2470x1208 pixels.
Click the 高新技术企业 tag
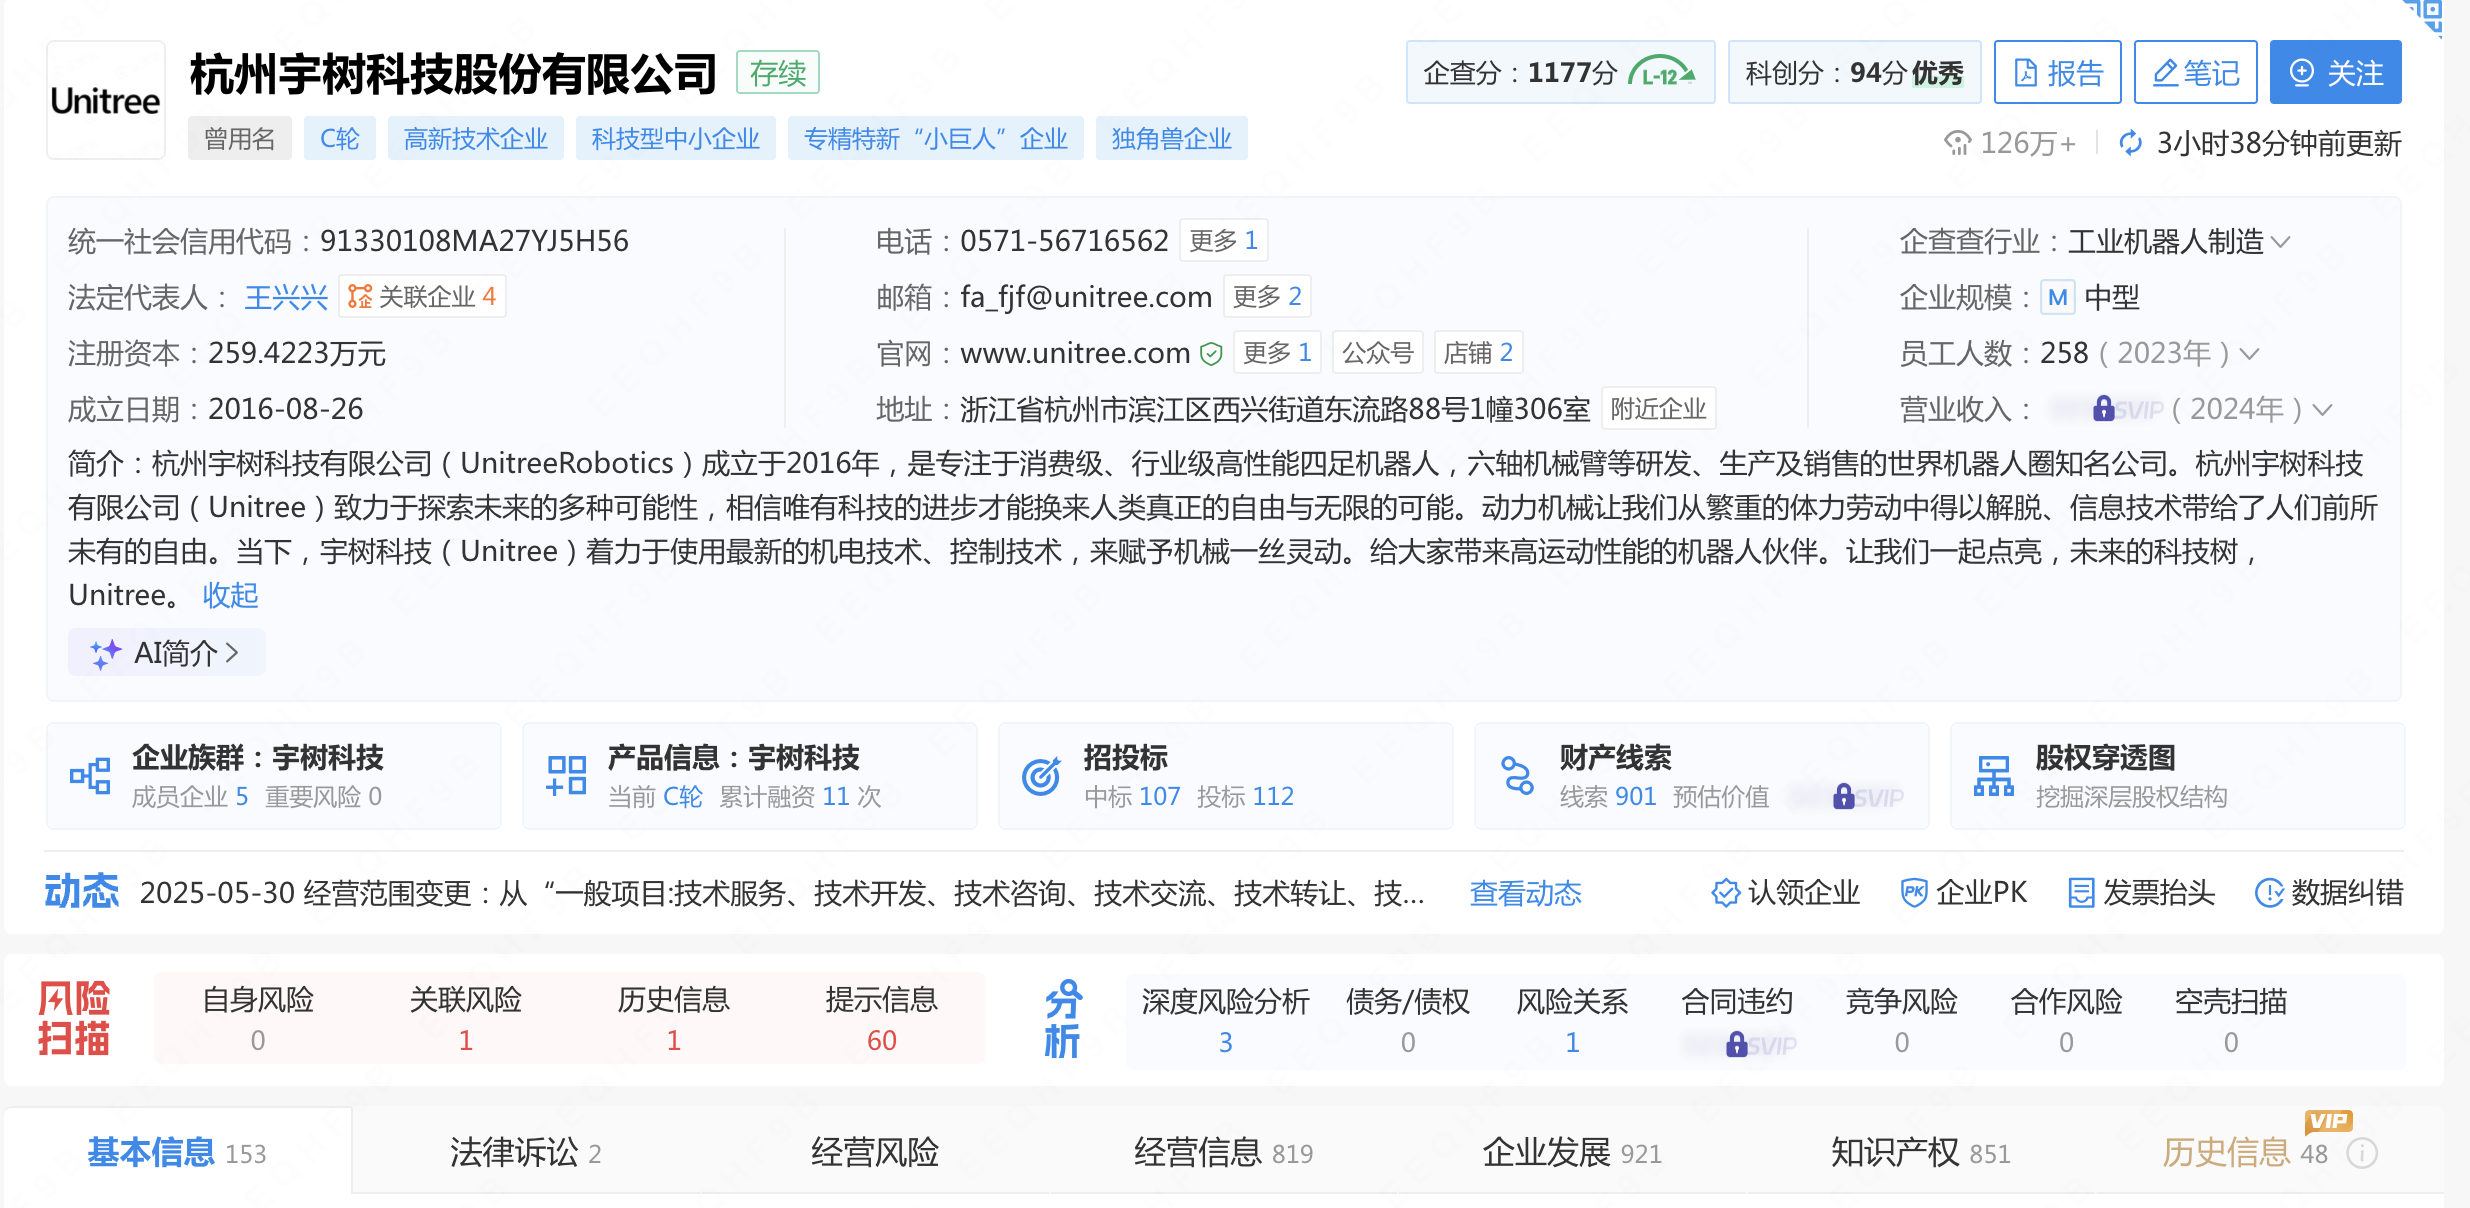tap(475, 138)
